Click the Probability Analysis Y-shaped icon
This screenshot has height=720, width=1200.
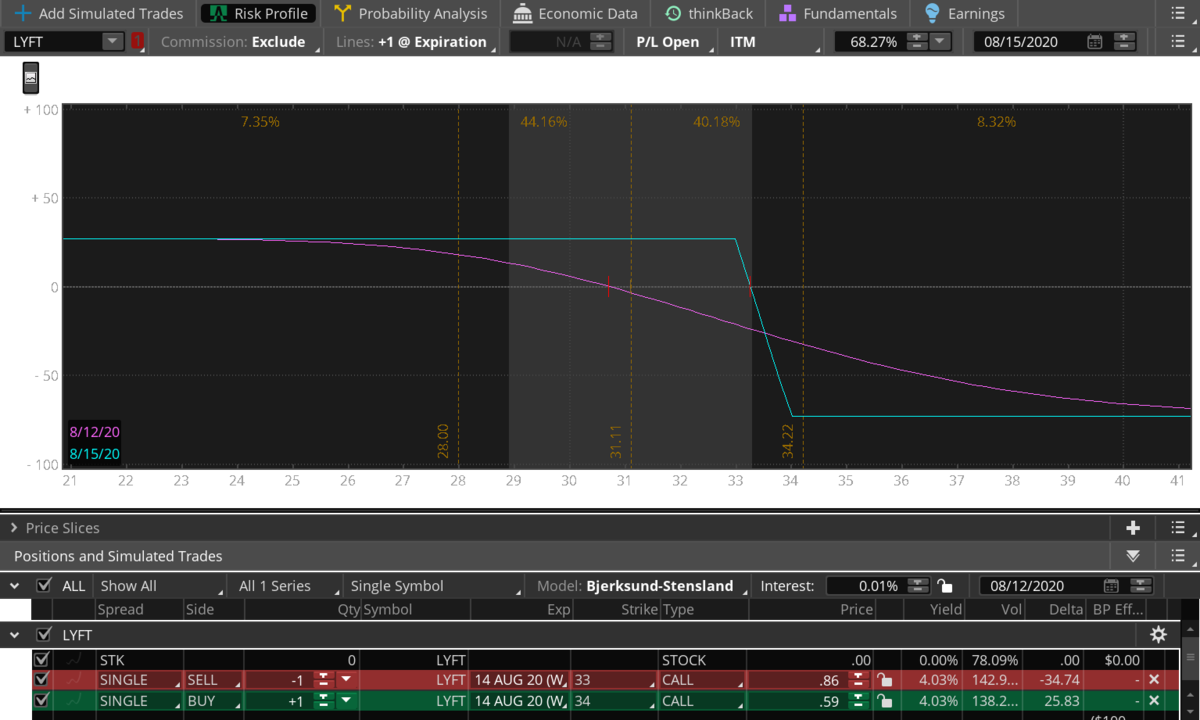click(x=343, y=14)
